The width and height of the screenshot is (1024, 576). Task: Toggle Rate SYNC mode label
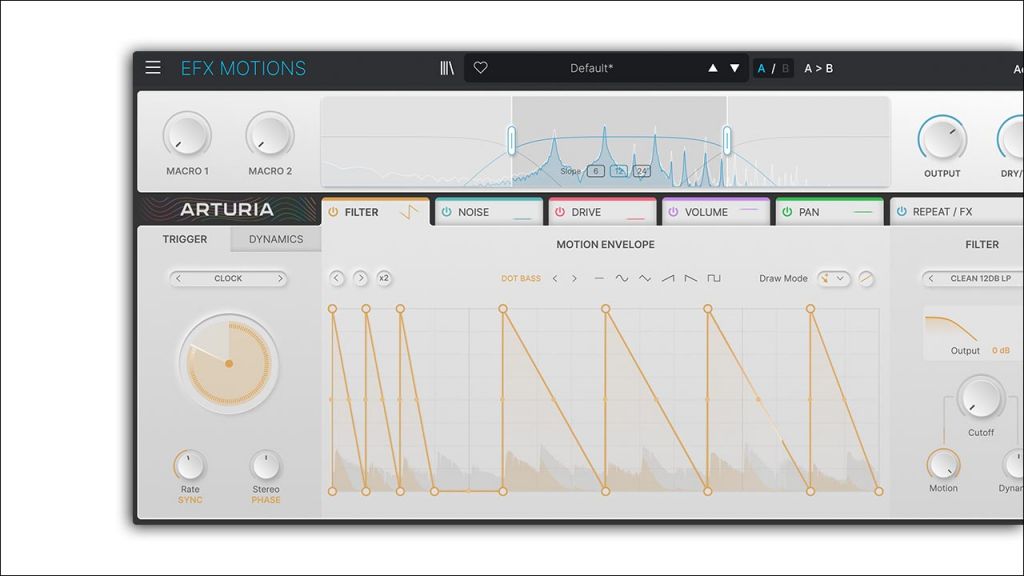[190, 500]
